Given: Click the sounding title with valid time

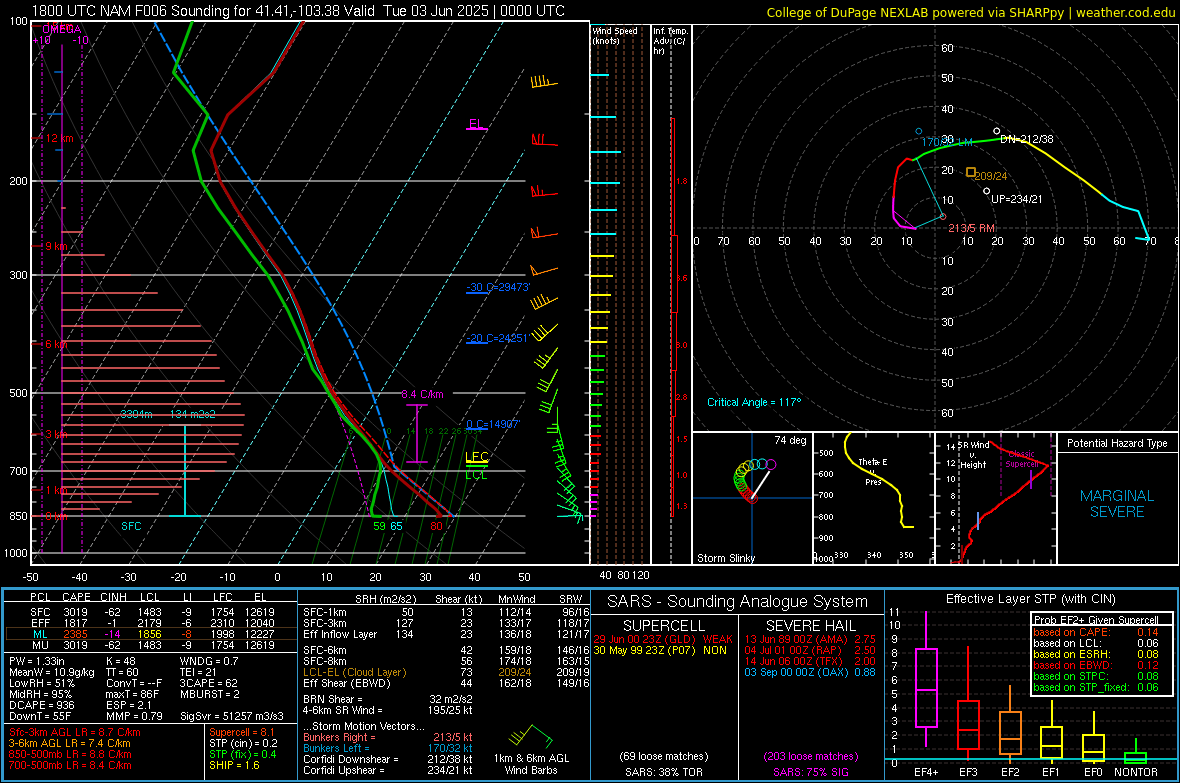Looking at the screenshot, I should [298, 11].
